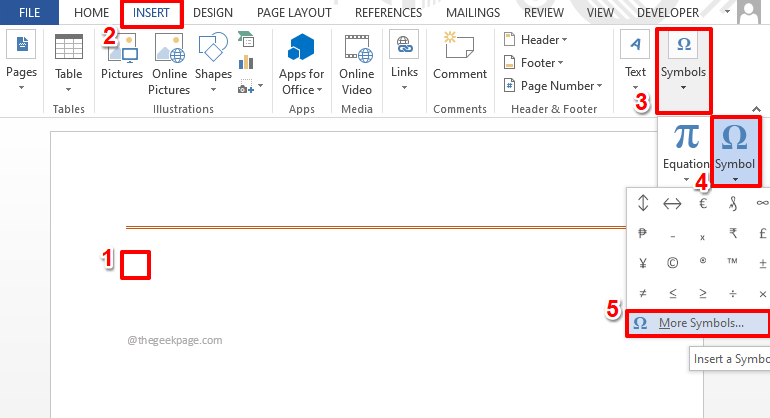The image size is (770, 418).
Task: Choose the rupee currency symbol
Action: pyautogui.click(x=733, y=233)
